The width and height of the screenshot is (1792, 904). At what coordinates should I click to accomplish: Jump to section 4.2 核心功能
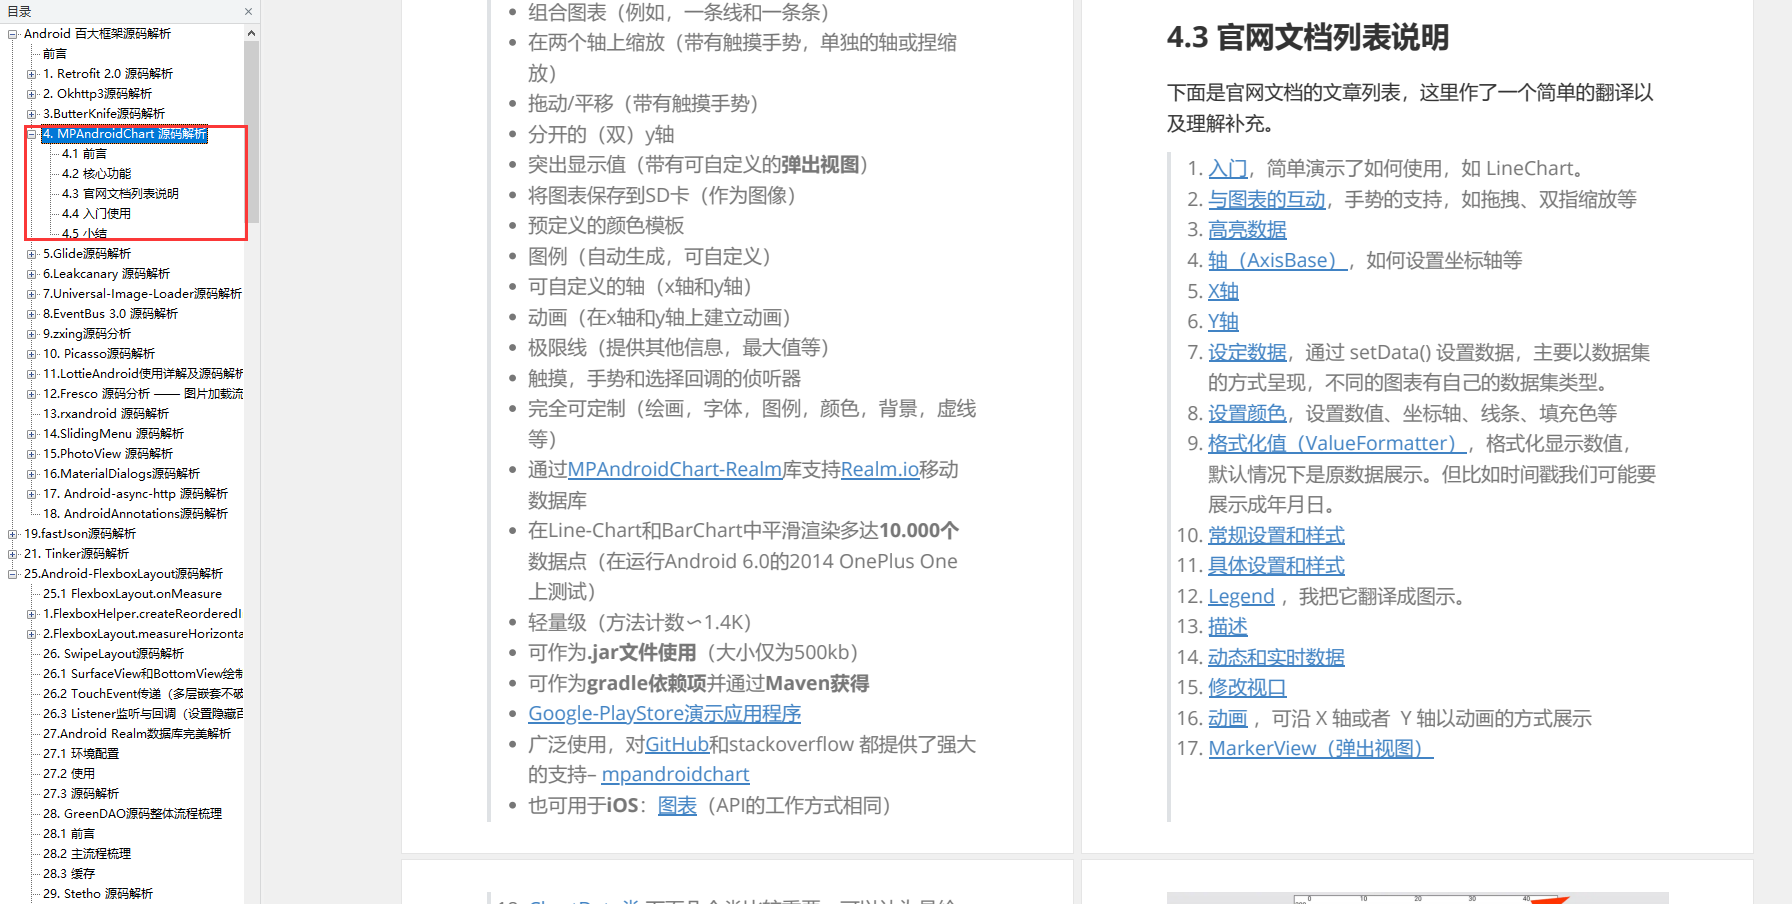tap(96, 174)
